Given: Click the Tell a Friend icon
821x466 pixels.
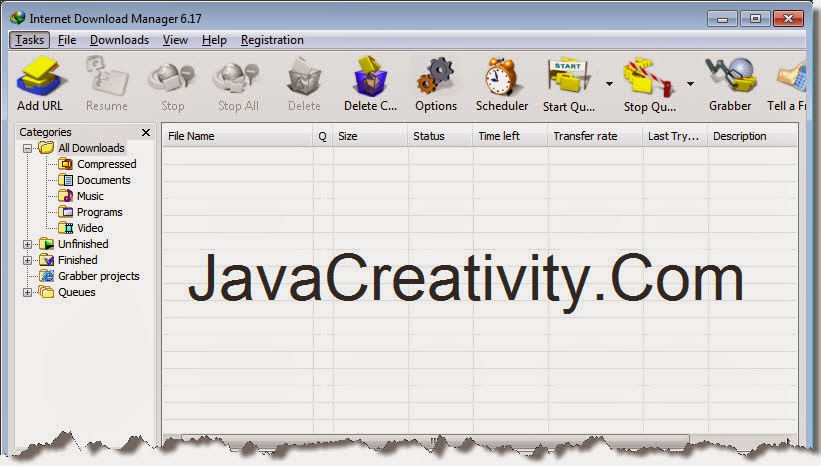Looking at the screenshot, I should point(791,77).
